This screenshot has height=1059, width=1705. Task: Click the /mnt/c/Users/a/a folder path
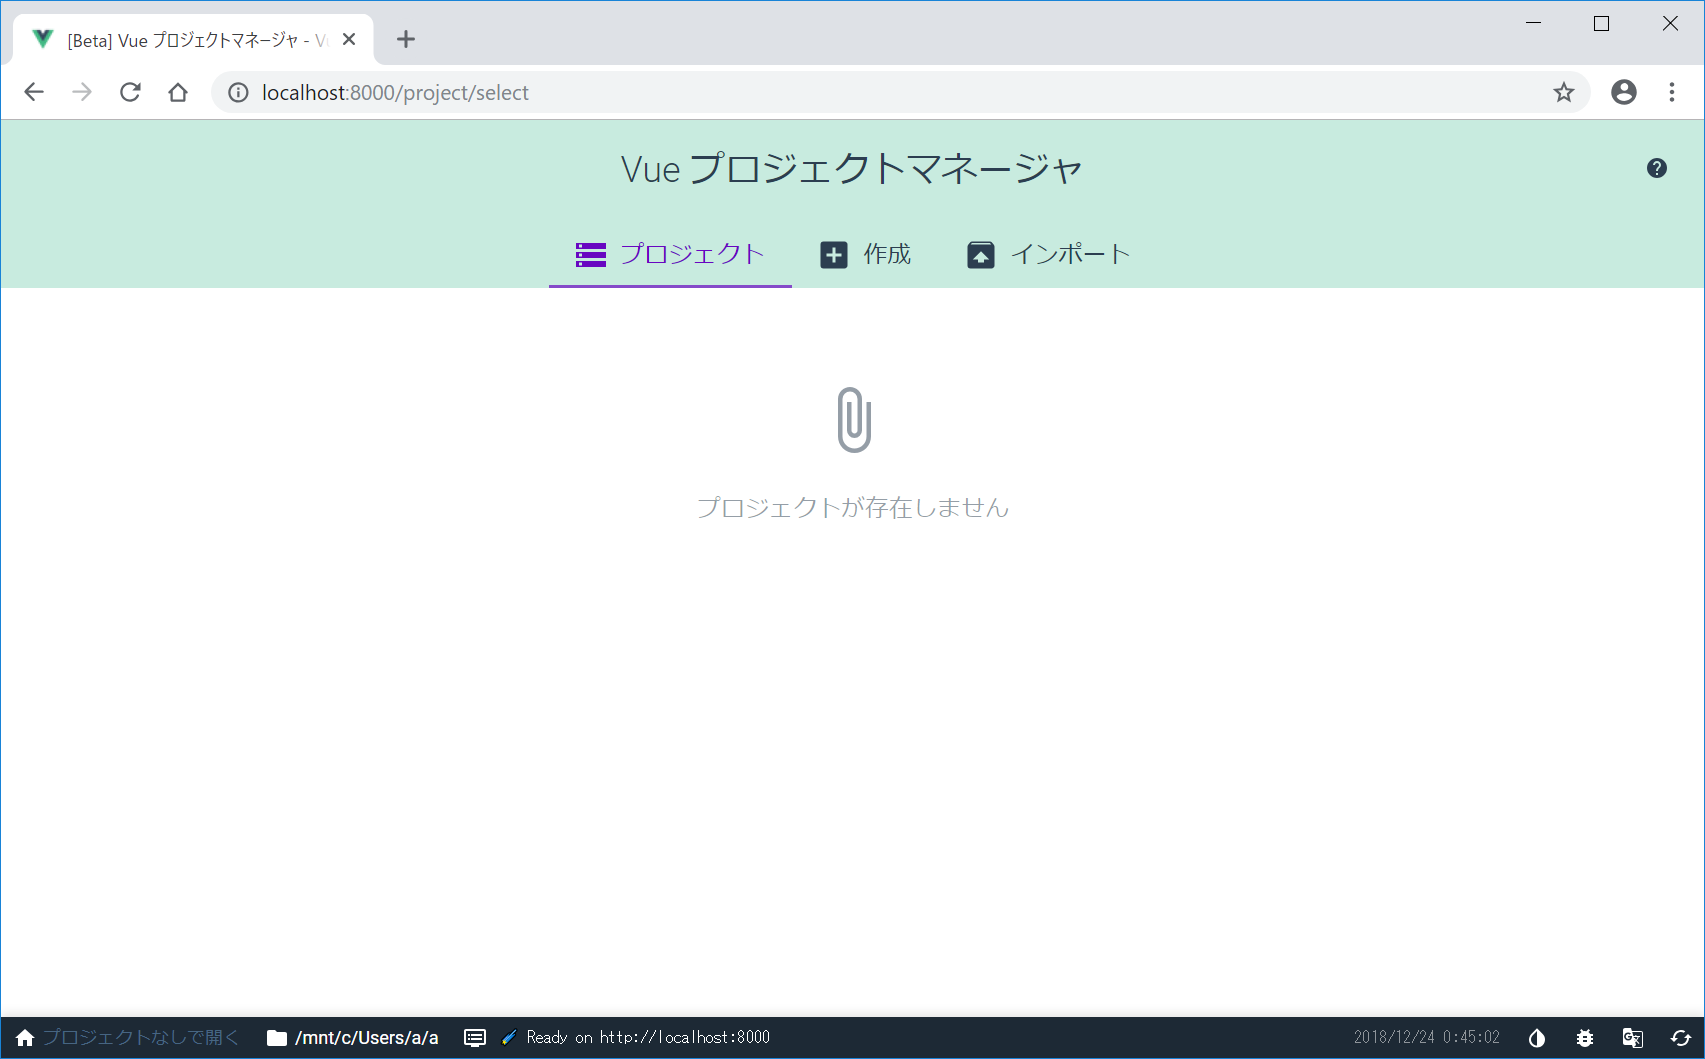tap(353, 1038)
